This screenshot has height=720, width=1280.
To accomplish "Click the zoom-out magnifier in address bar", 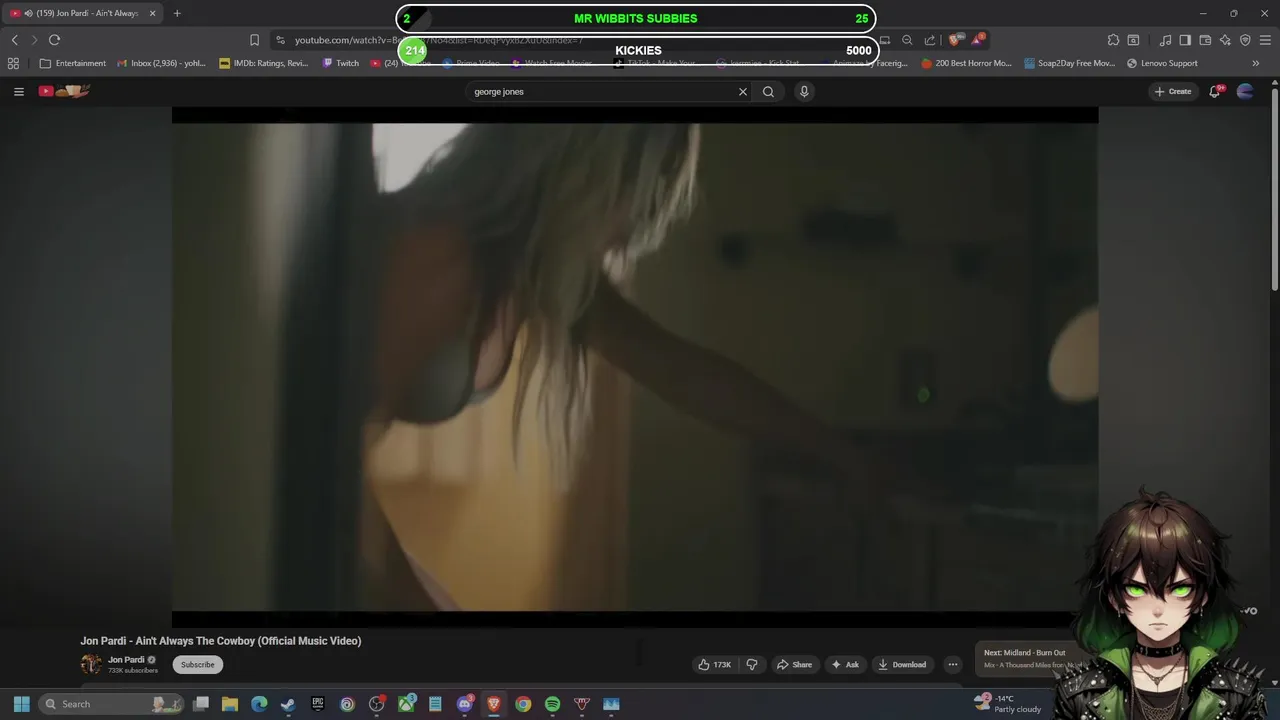I will tap(907, 40).
